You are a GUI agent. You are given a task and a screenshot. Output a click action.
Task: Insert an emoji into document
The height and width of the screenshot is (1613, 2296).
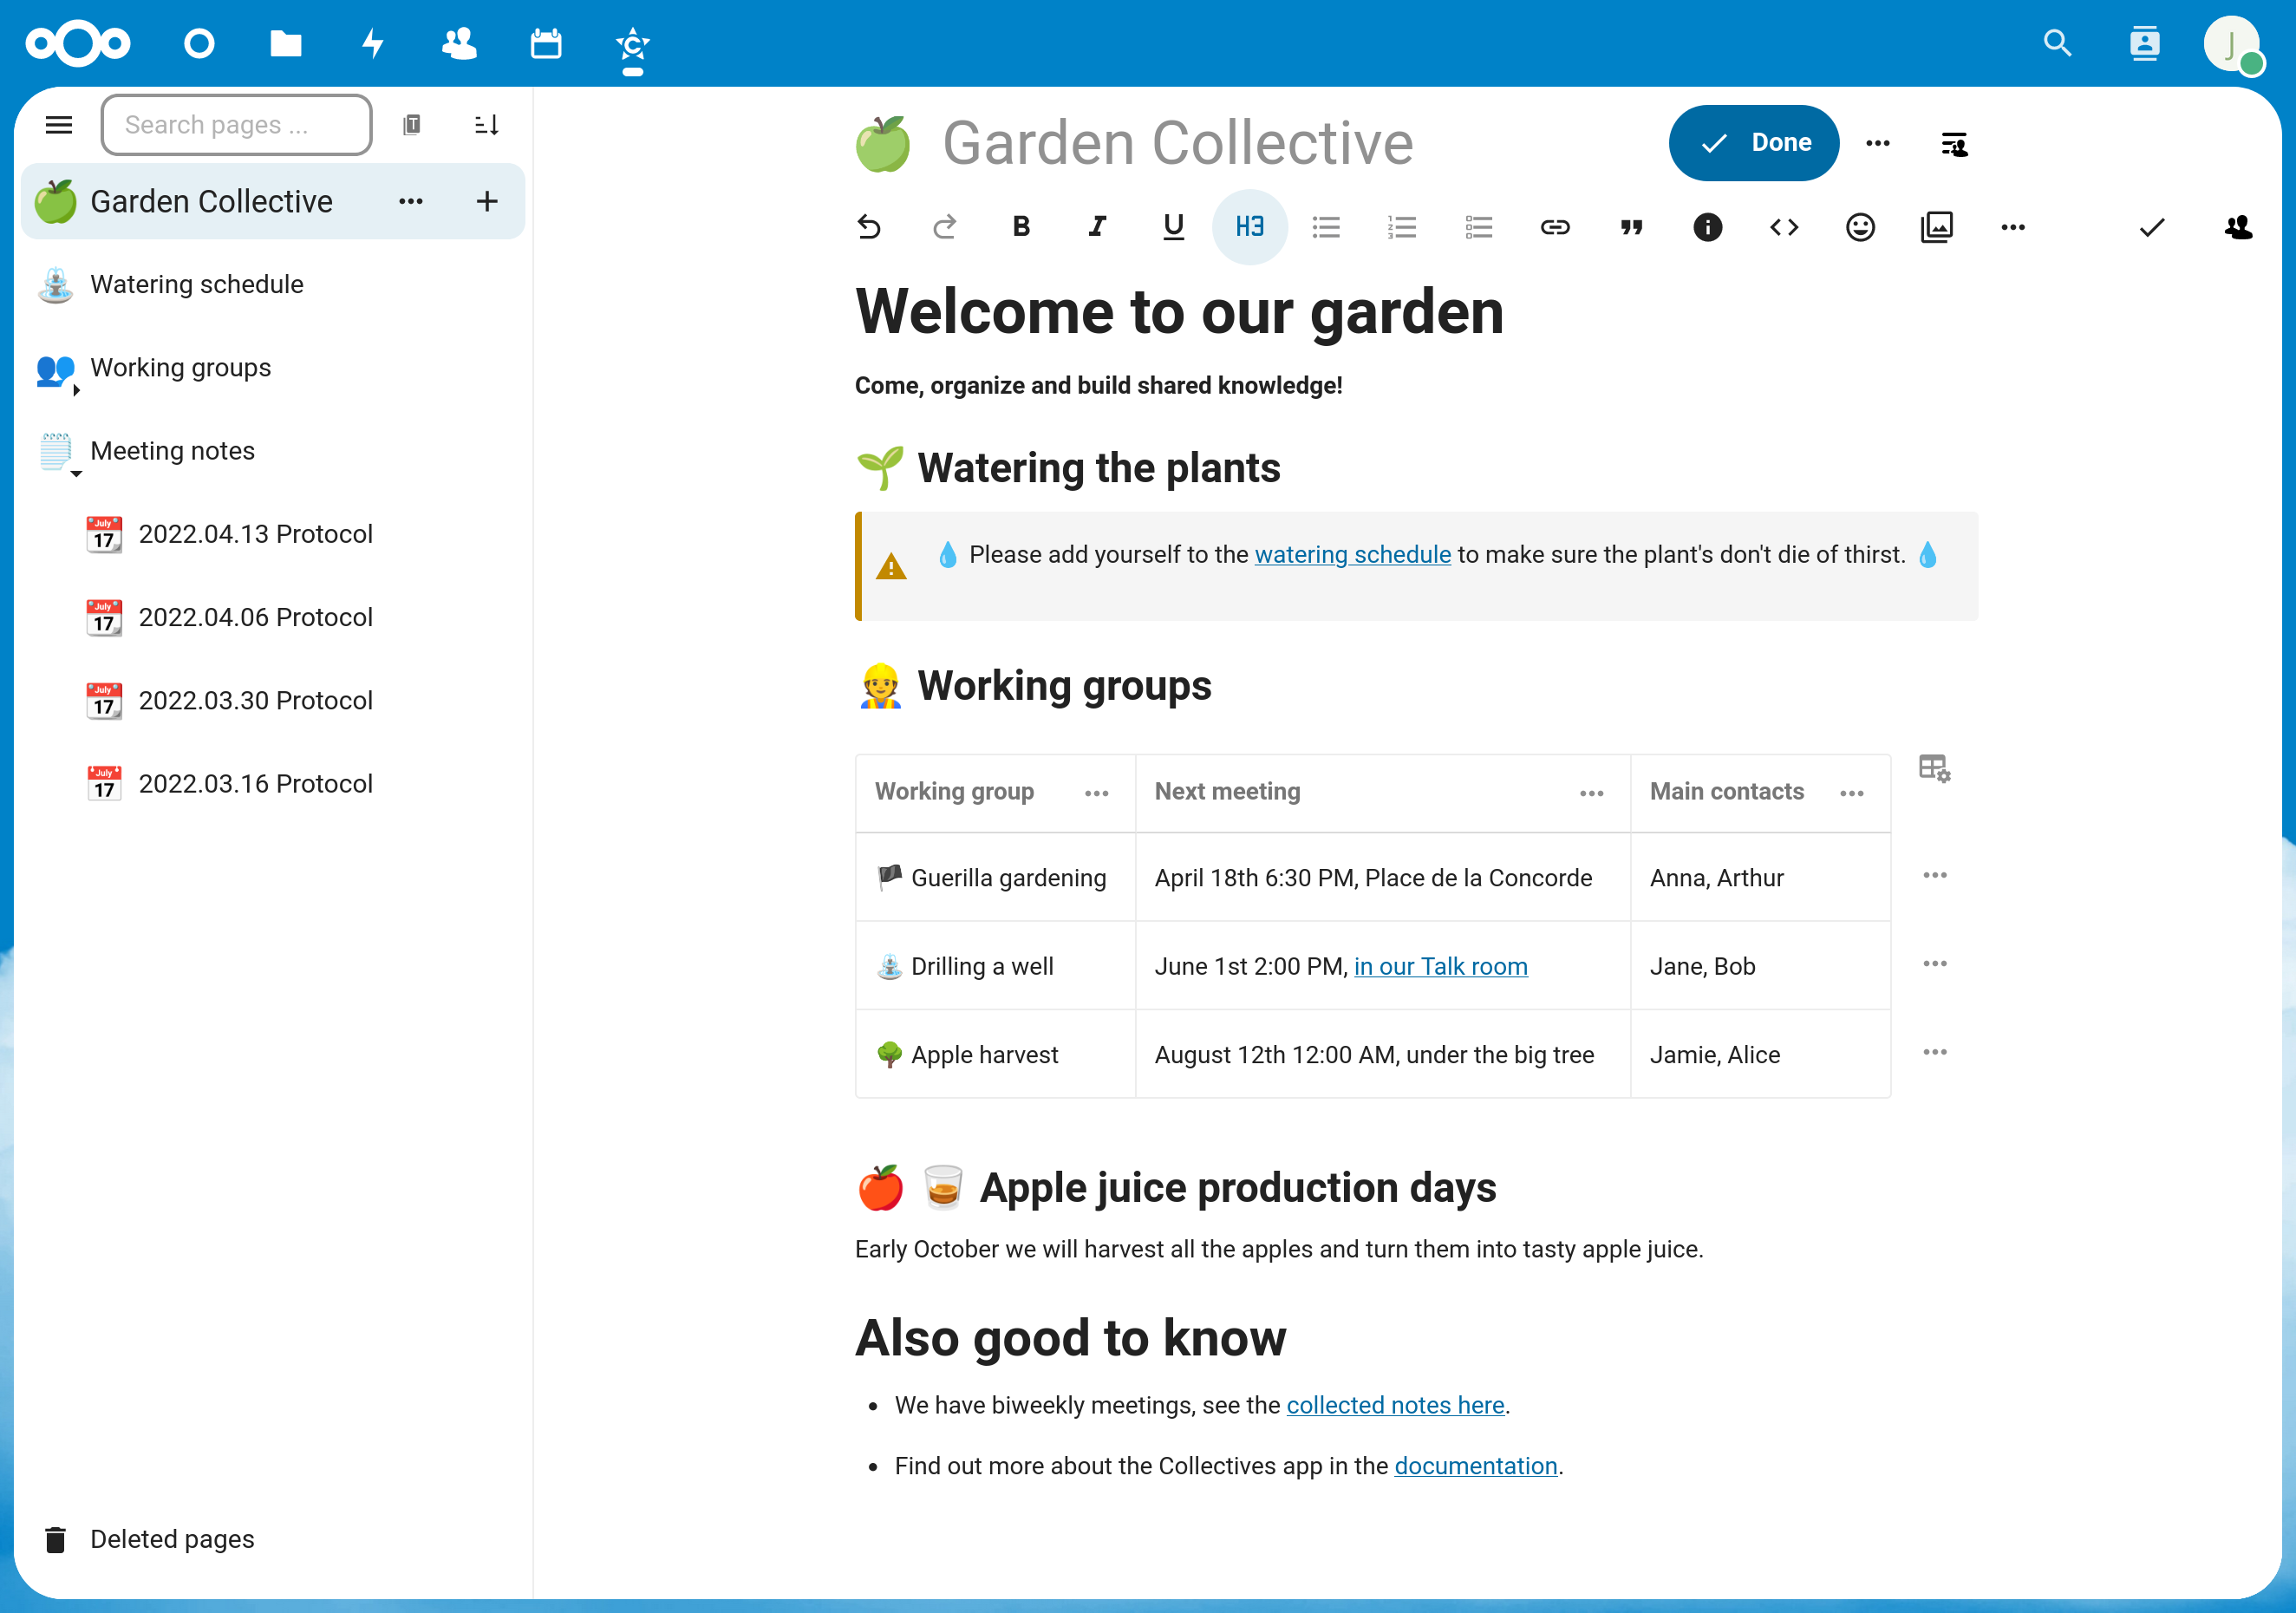coord(1862,227)
